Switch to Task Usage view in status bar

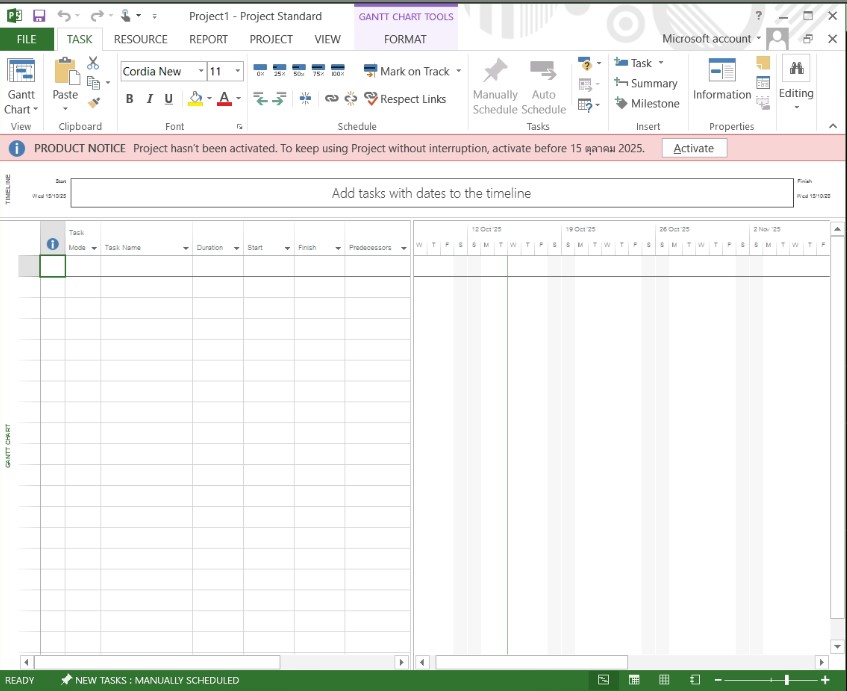tap(634, 680)
